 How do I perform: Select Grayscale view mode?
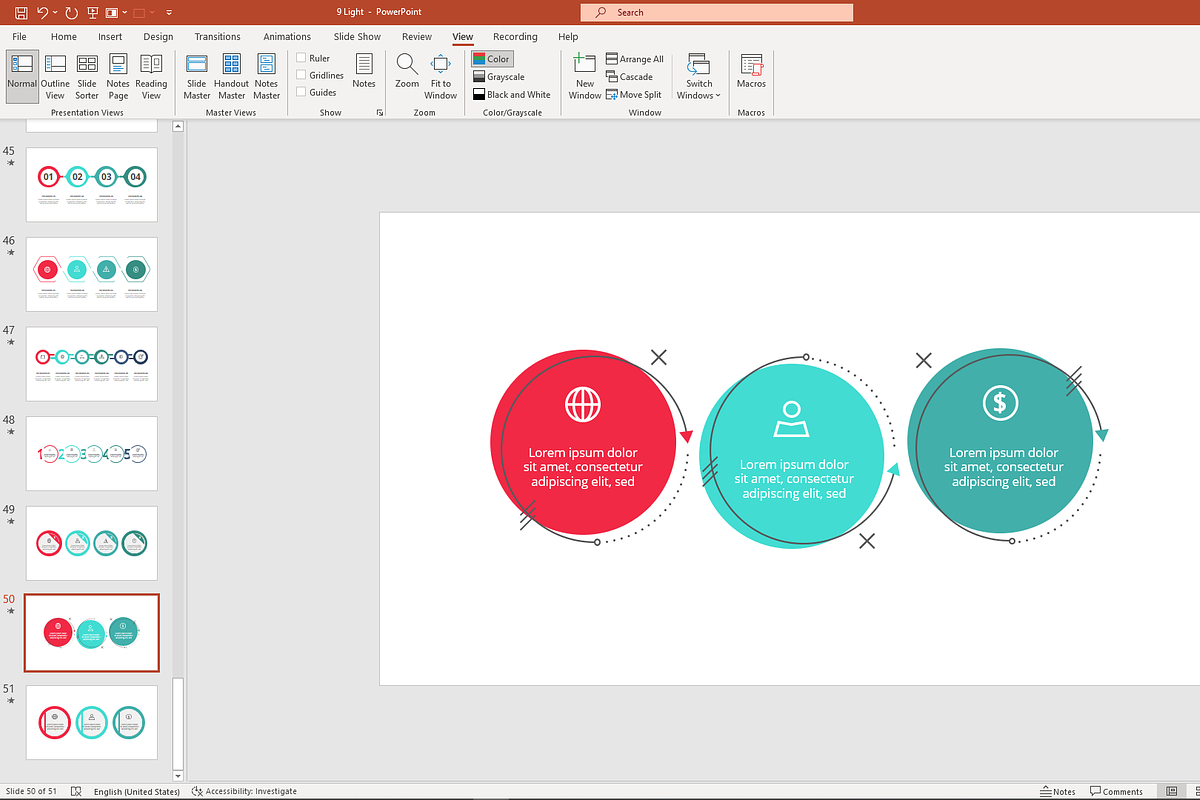coord(498,77)
